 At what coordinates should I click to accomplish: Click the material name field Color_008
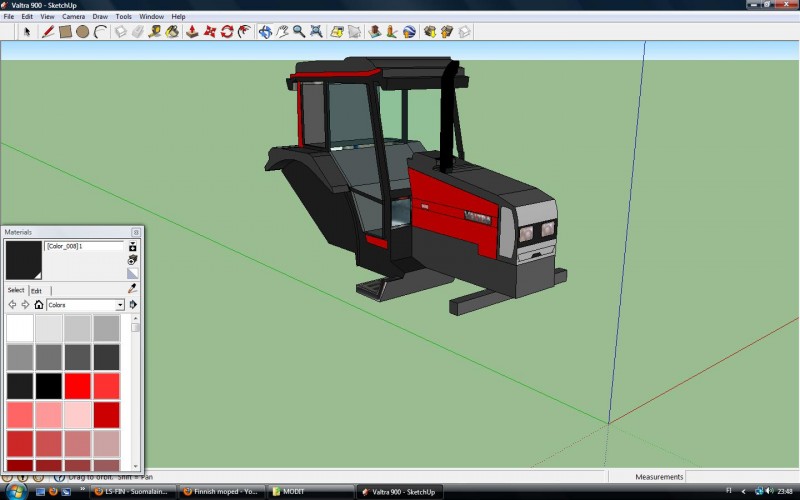coord(84,246)
